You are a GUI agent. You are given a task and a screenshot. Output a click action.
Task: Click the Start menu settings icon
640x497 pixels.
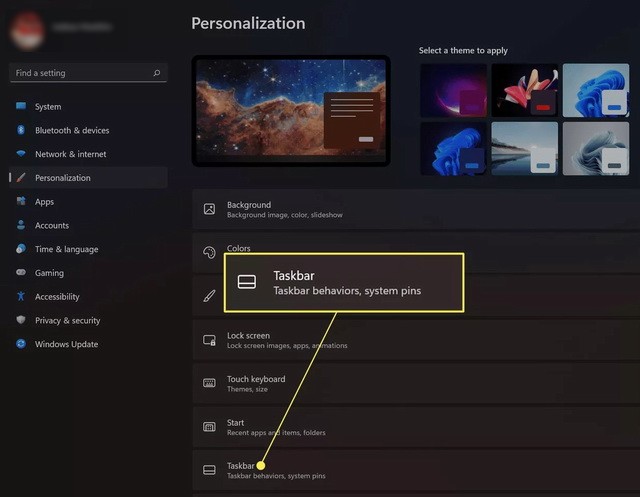coord(209,427)
